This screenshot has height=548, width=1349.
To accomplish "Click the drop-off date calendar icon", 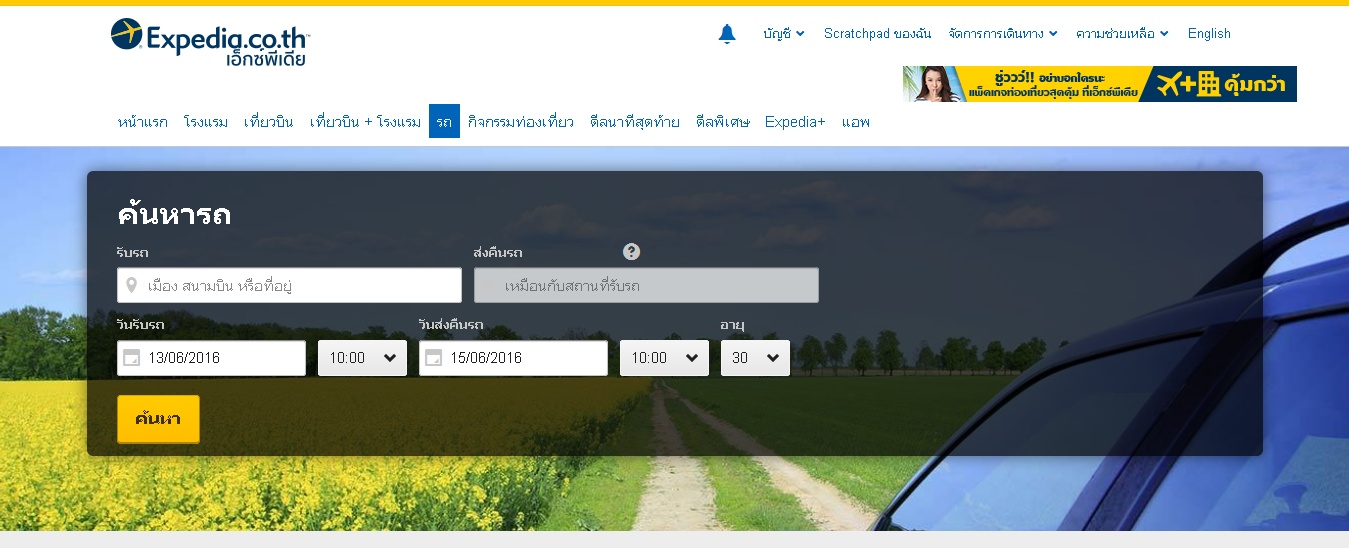I will [x=434, y=358].
